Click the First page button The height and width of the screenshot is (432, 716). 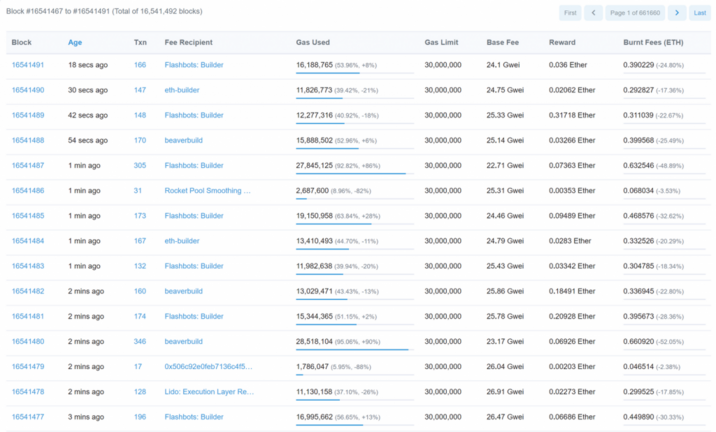[x=570, y=13]
